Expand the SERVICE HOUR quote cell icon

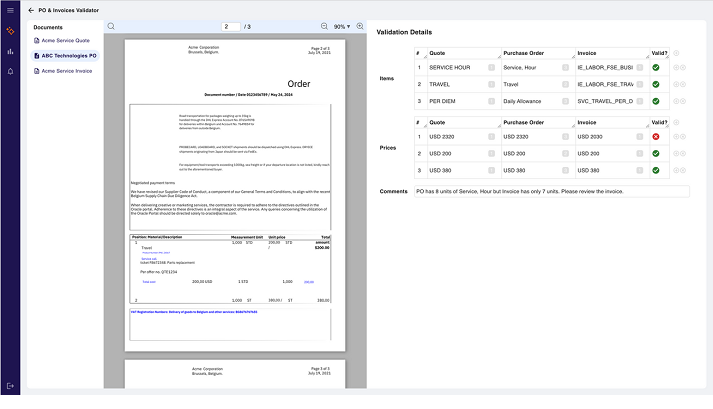491,68
